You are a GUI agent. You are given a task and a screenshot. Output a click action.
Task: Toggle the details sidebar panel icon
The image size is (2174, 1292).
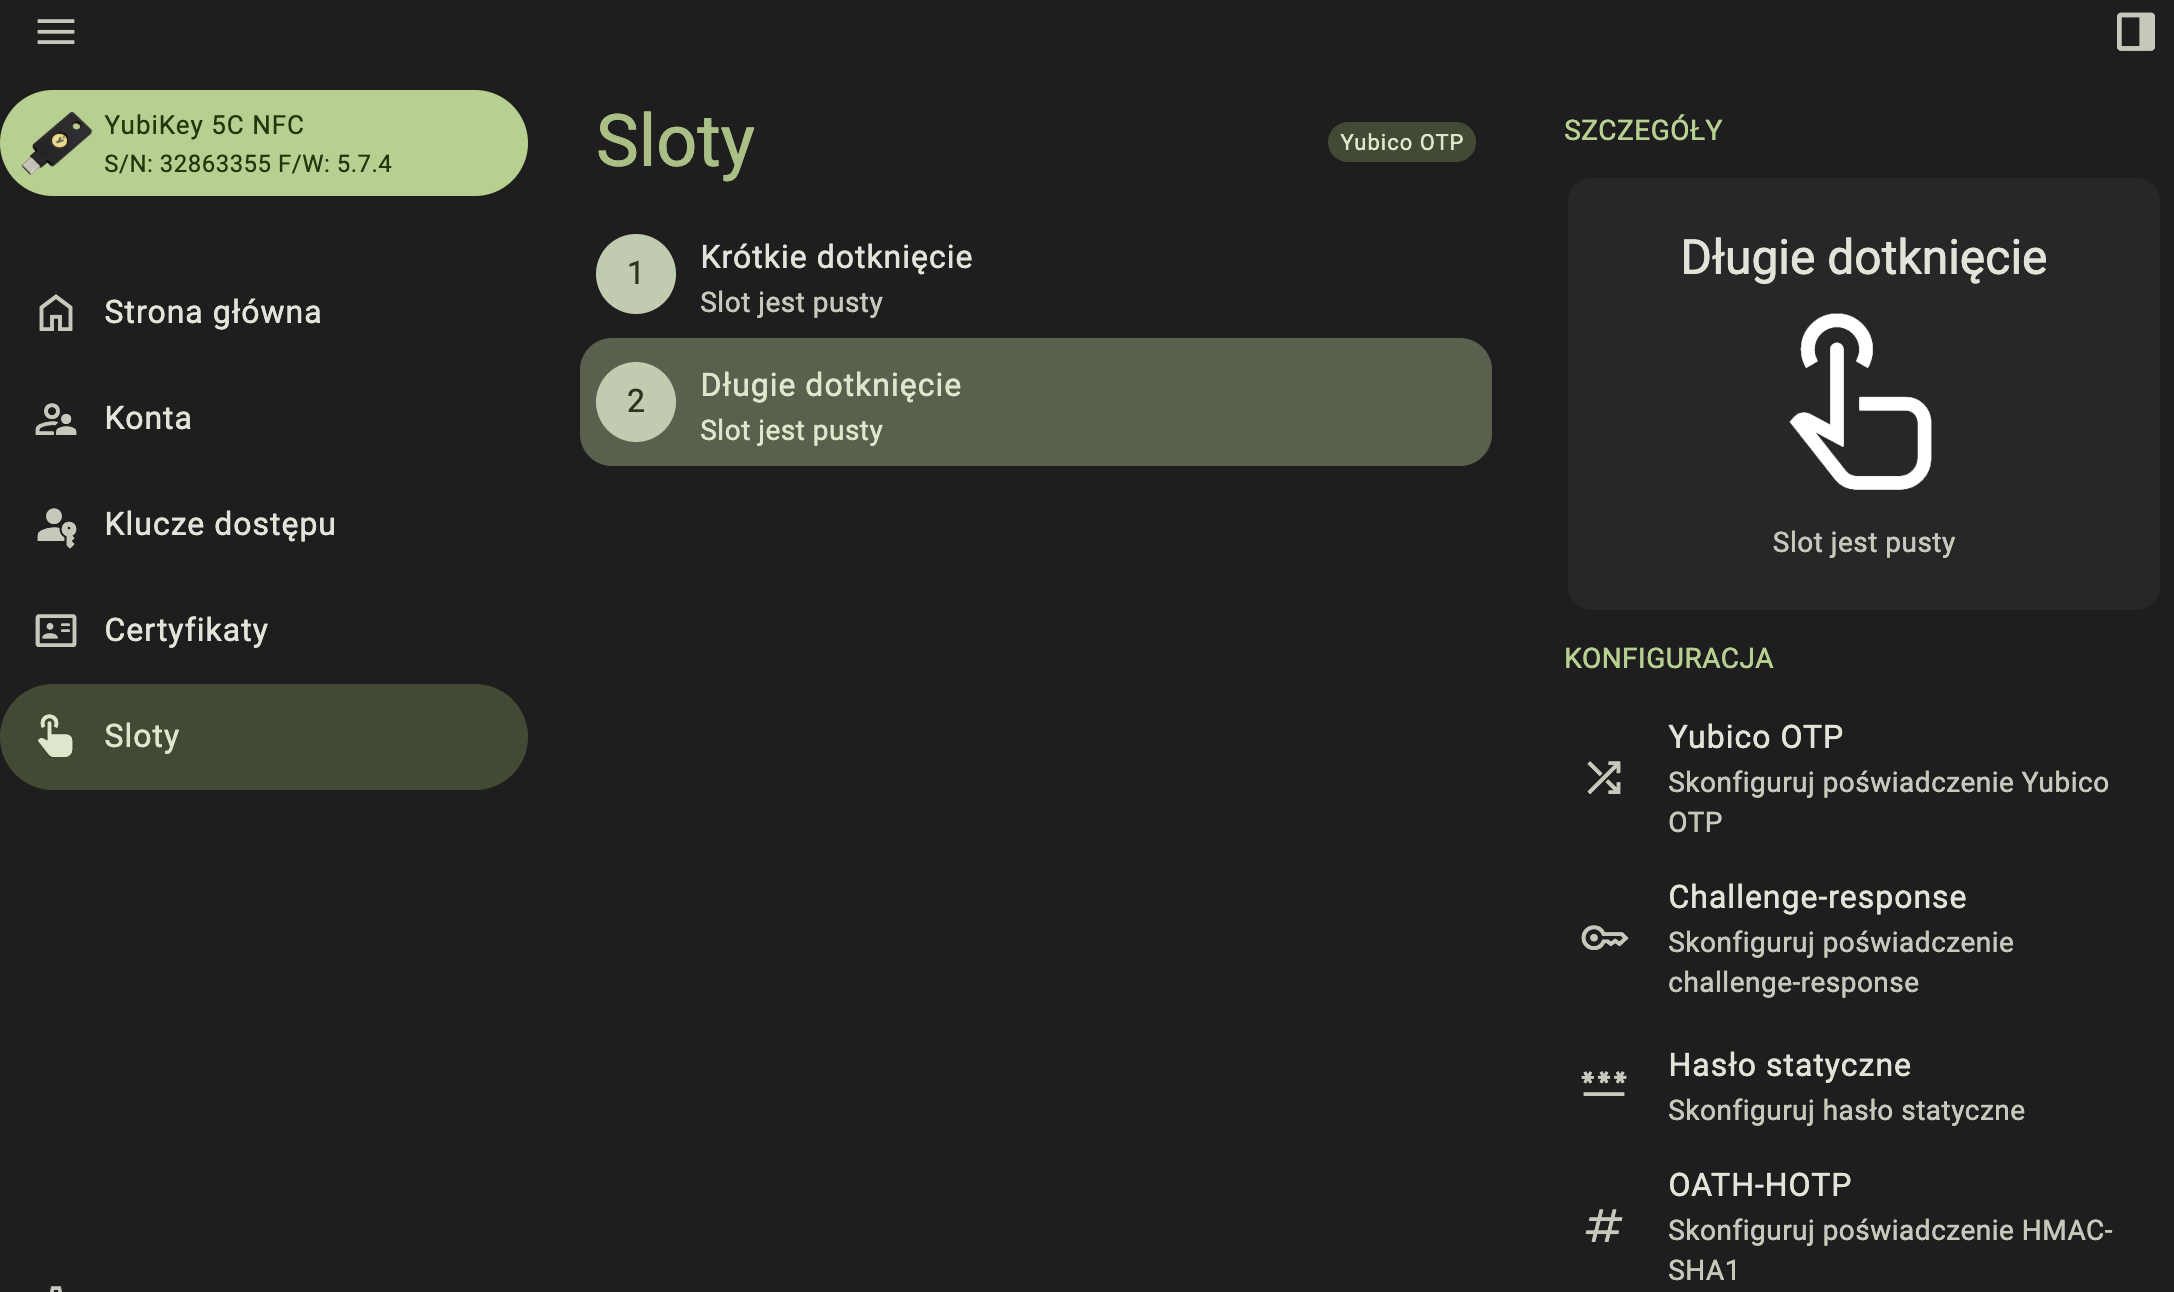(2135, 32)
